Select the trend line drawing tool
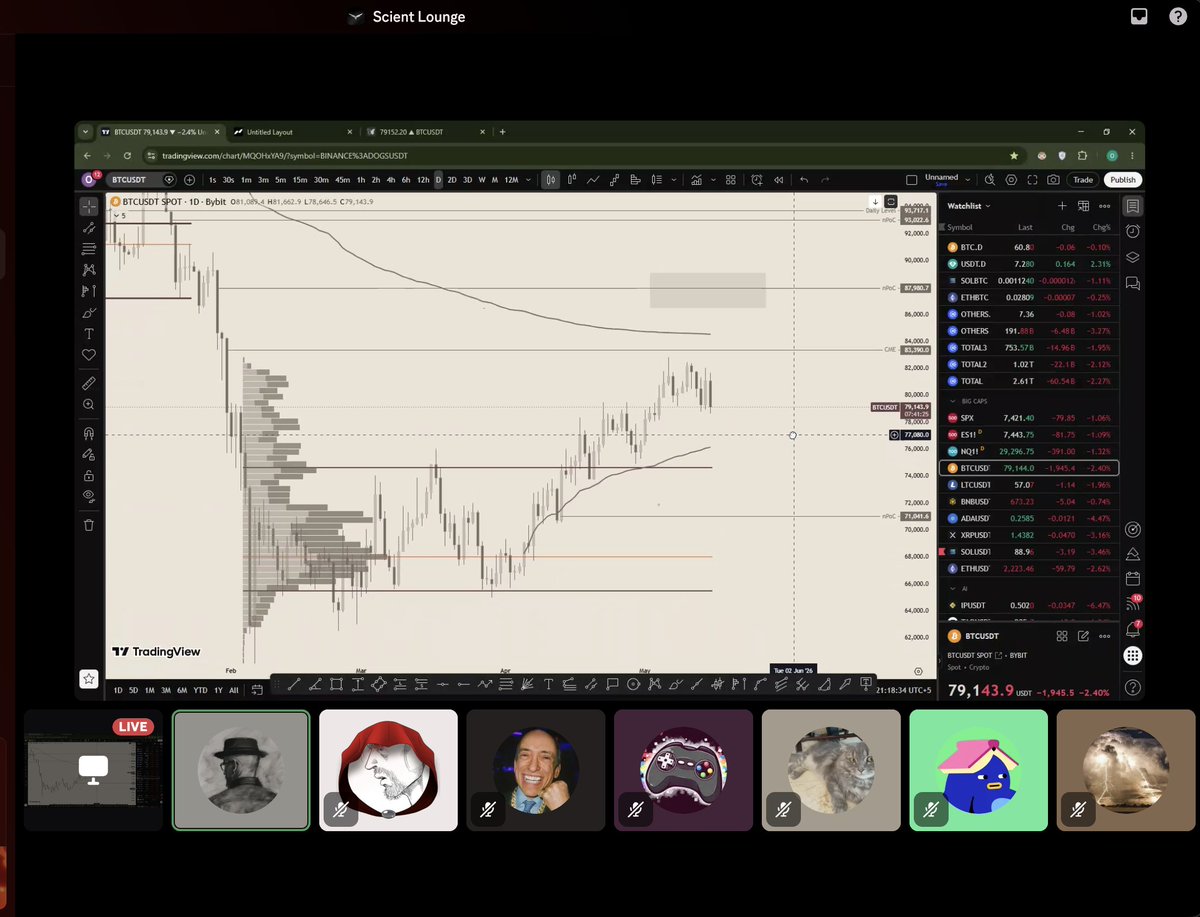Screen dimensions: 1200x917 pyautogui.click(x=89, y=227)
